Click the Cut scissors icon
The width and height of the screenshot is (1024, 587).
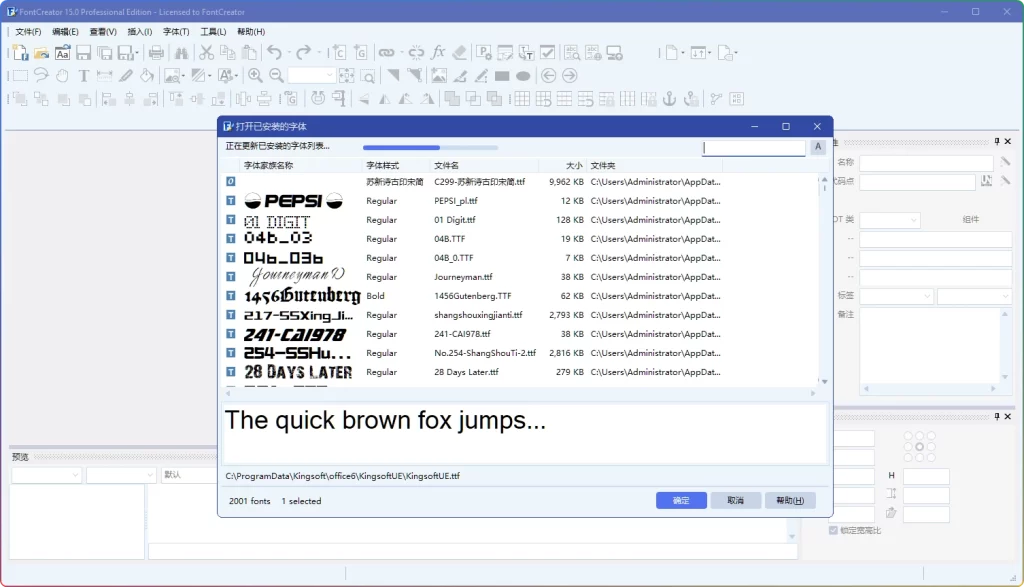click(x=207, y=52)
